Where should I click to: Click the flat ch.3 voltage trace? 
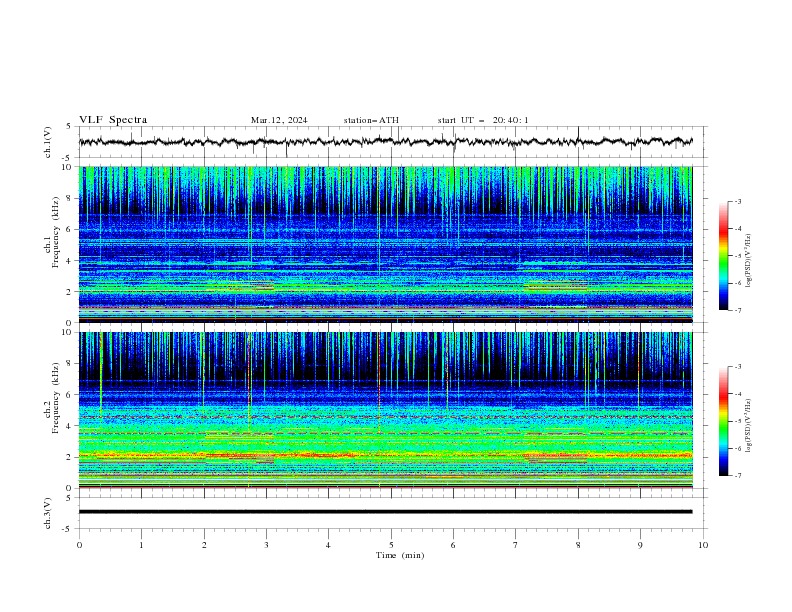pos(385,512)
